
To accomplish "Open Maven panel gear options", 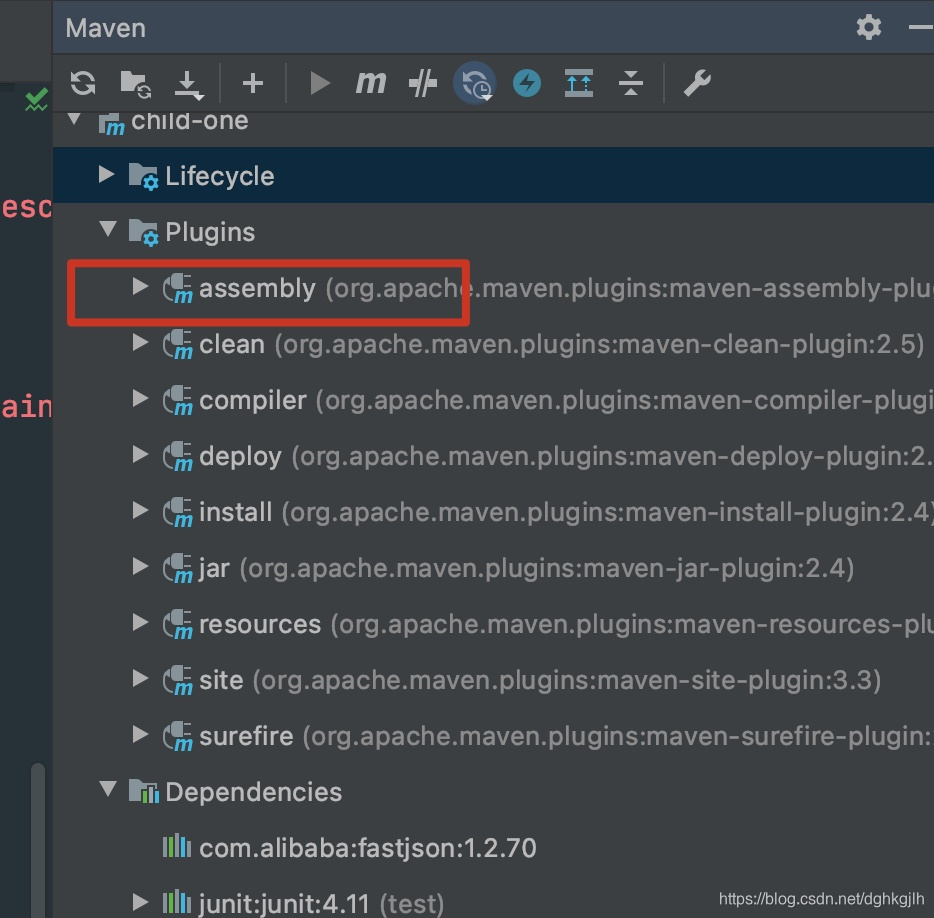I will click(868, 27).
